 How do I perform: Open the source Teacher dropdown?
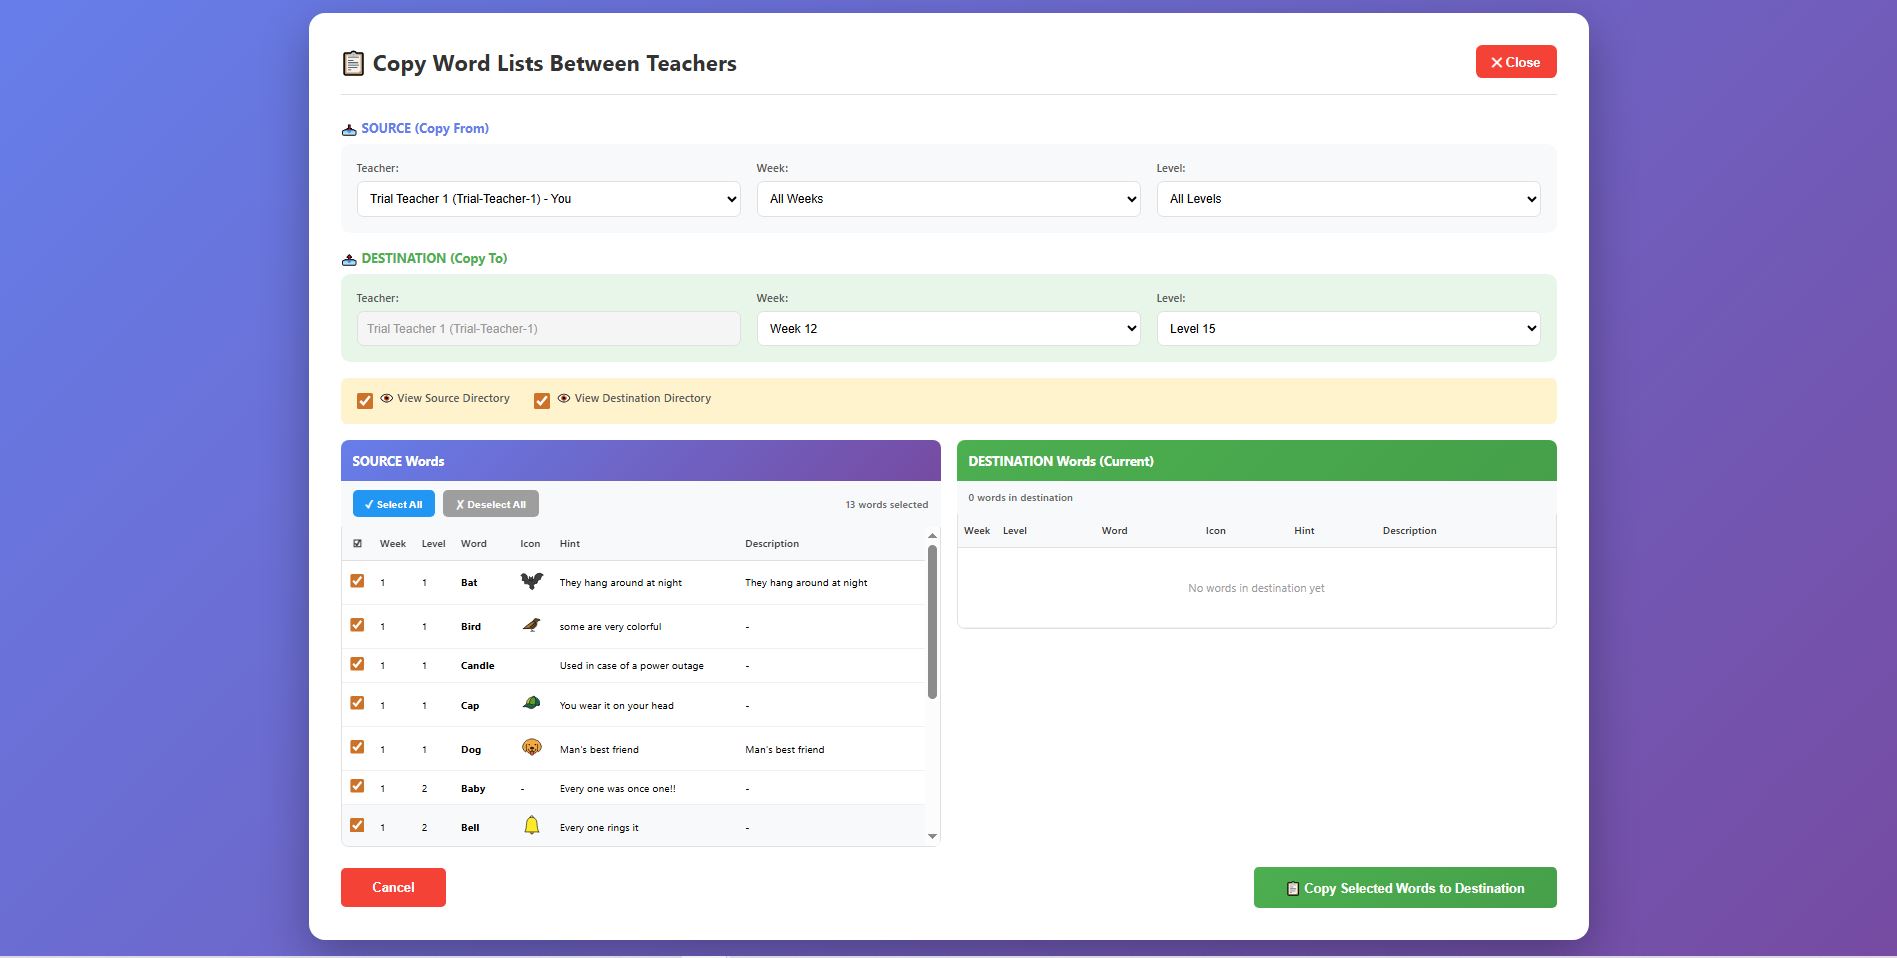[x=548, y=199]
